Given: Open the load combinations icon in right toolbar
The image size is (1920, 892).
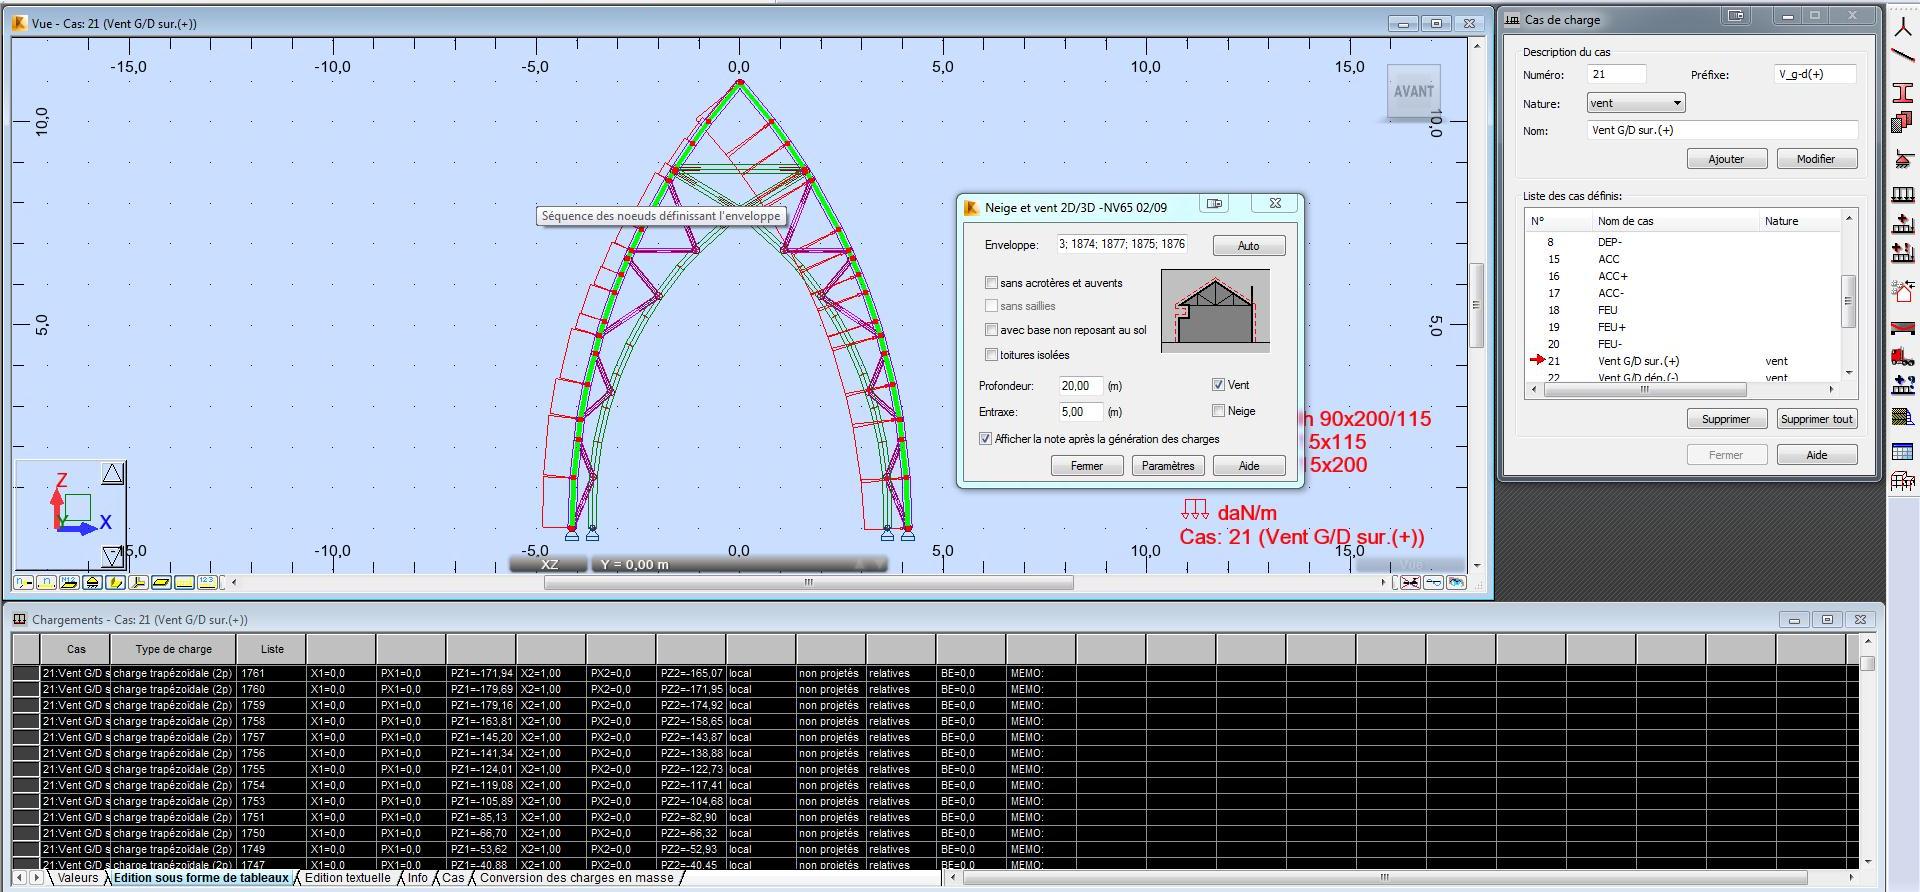Looking at the screenshot, I should (1903, 253).
